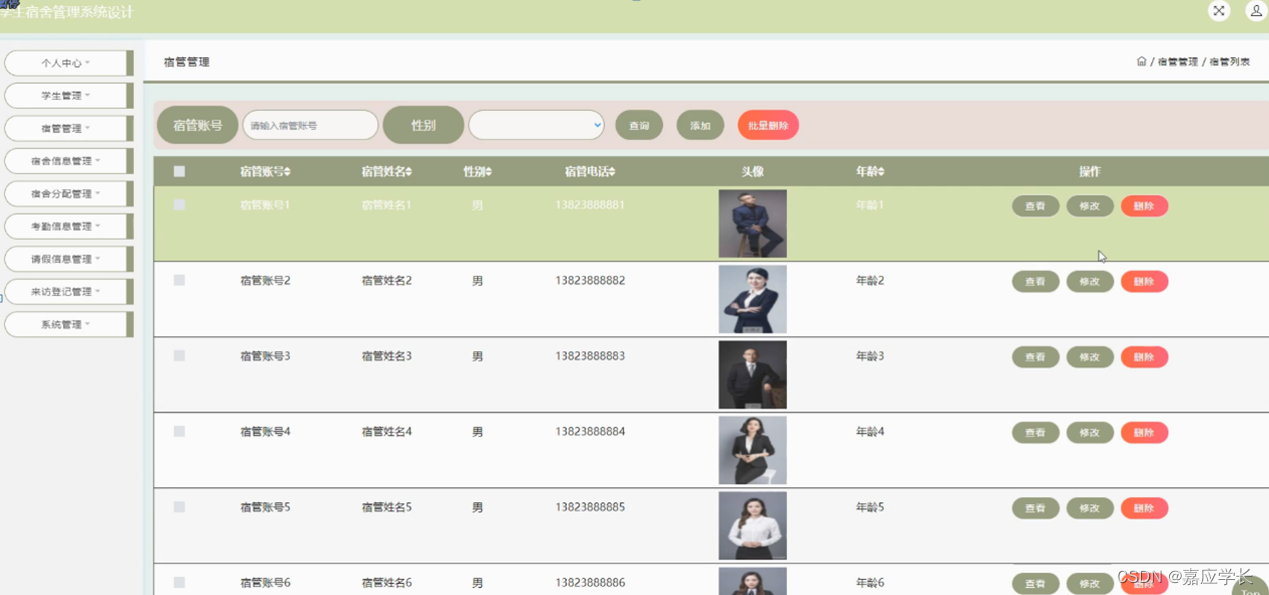Open avatar photo of 宿管姓名1
Image resolution: width=1269 pixels, height=595 pixels.
click(x=752, y=224)
